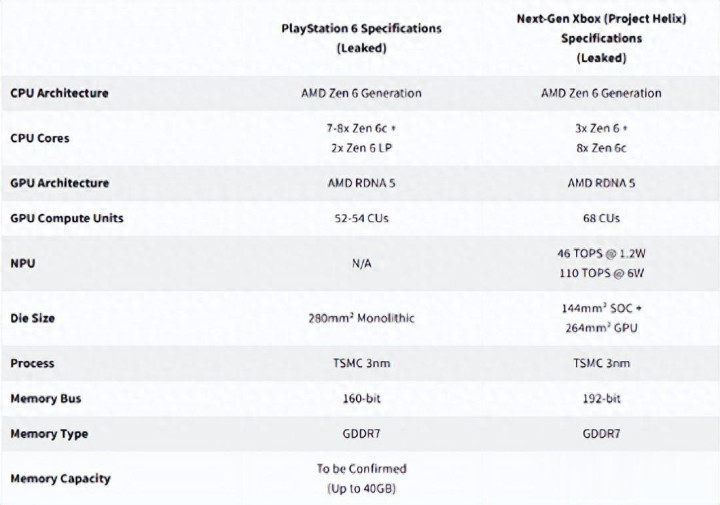Click the 46 TOPS @ 1.2W cell
The height and width of the screenshot is (505, 720).
point(601,254)
